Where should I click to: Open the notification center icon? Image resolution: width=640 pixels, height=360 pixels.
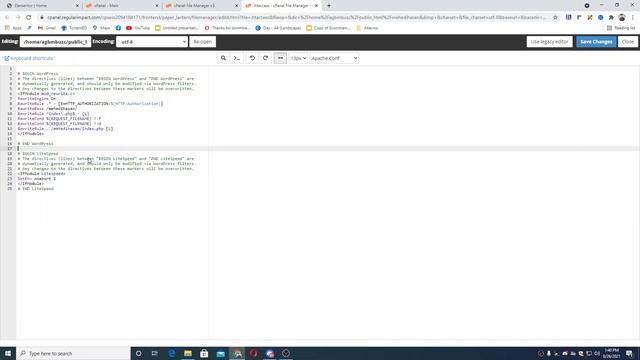[629, 353]
